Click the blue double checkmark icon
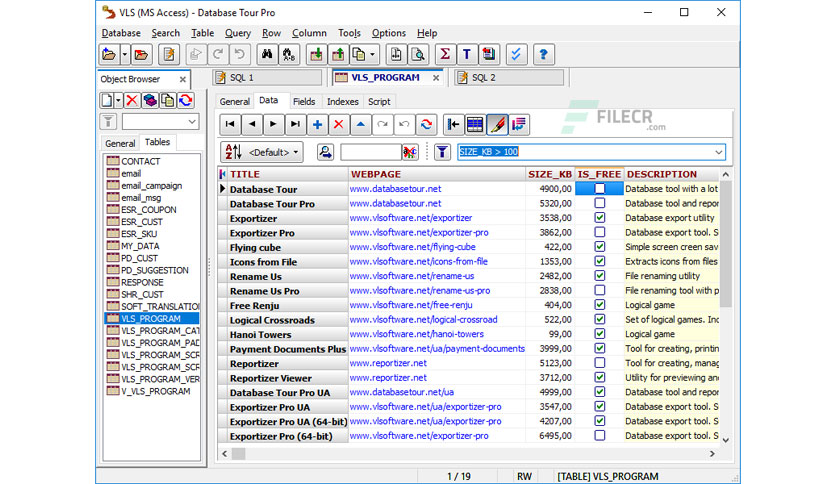 coord(516,54)
